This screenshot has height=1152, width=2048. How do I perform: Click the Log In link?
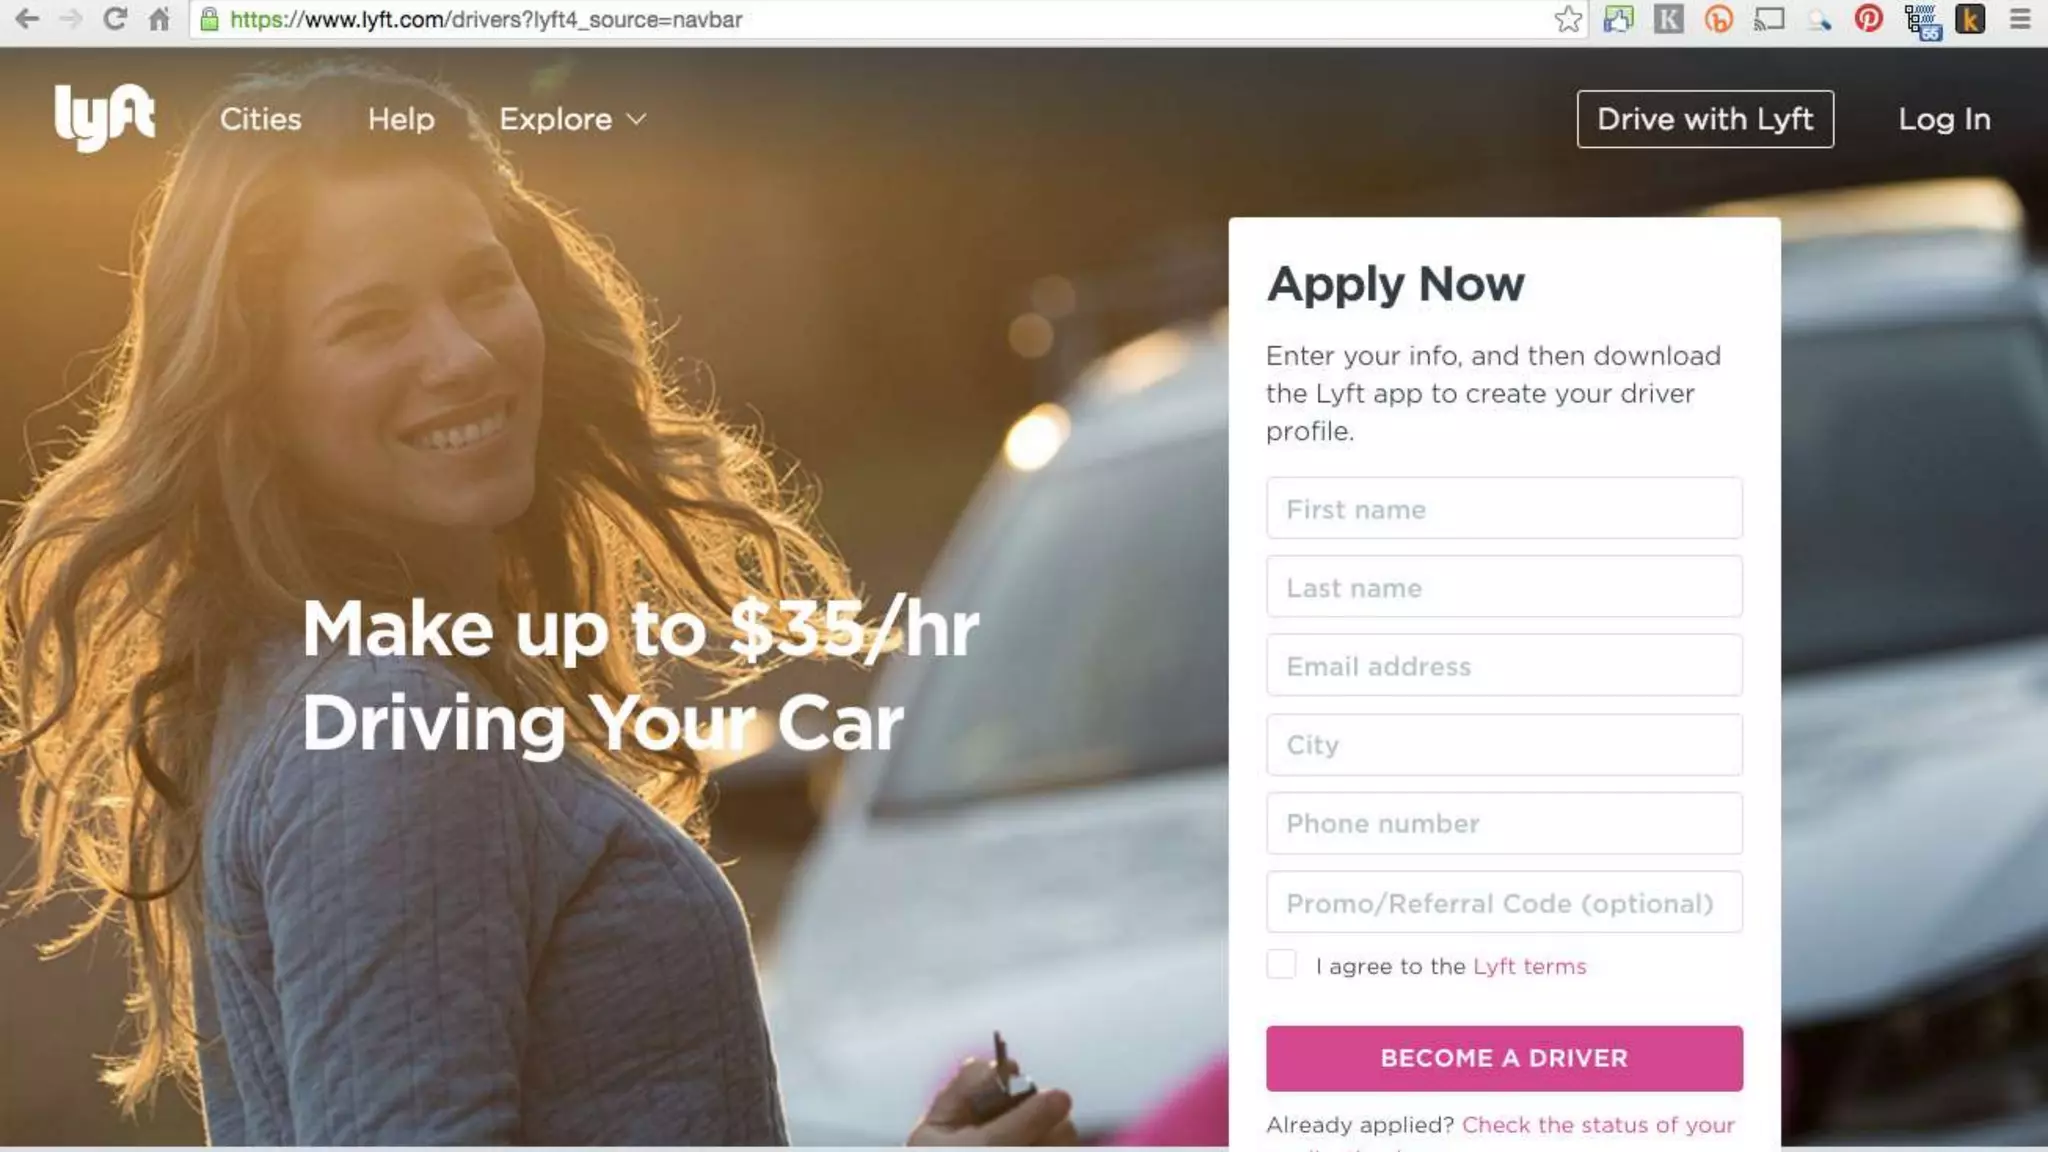coord(1944,119)
